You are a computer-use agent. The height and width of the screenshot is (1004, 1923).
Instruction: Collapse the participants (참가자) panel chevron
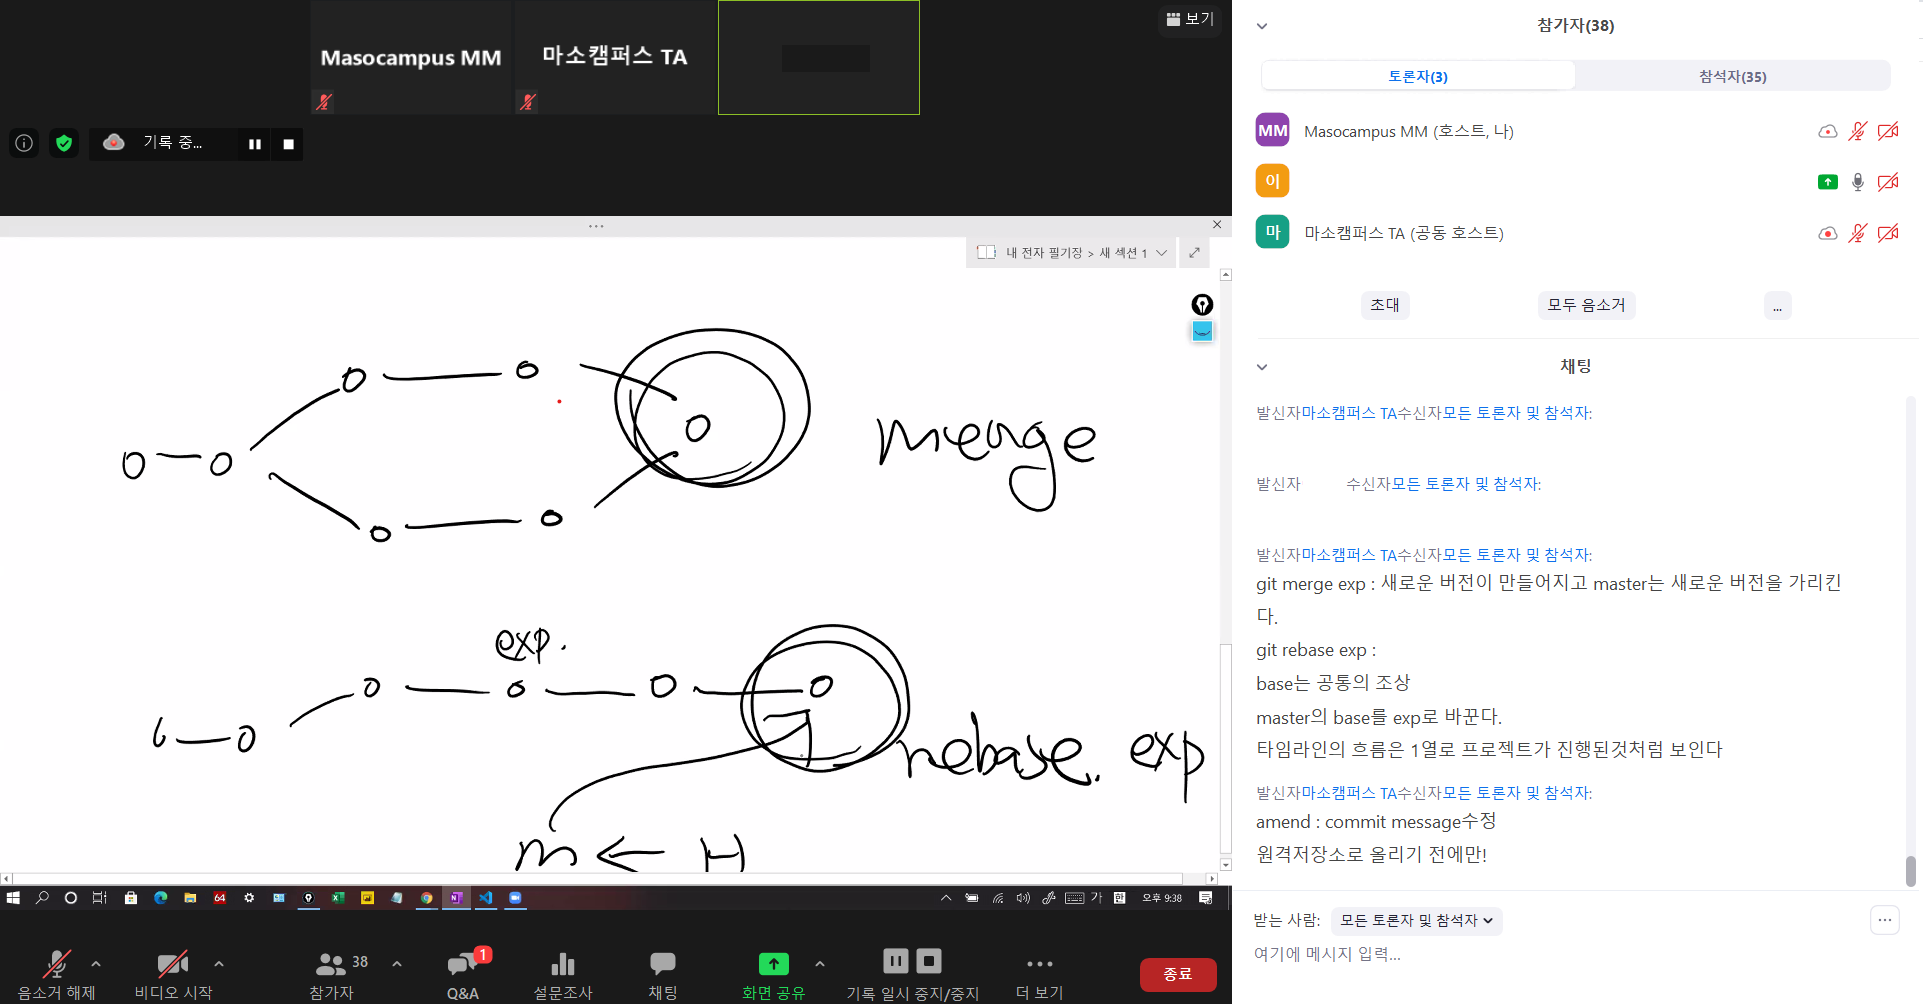click(x=1262, y=26)
